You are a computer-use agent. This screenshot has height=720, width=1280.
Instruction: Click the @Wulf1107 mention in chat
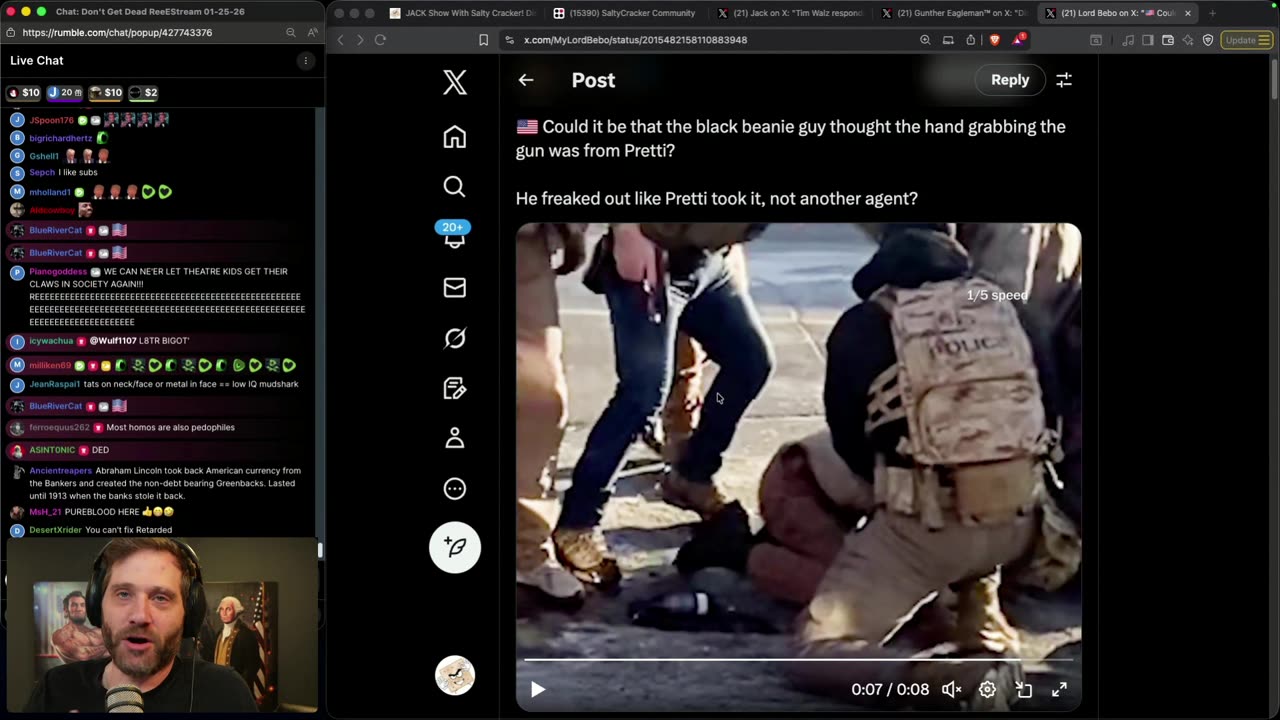click(x=115, y=341)
